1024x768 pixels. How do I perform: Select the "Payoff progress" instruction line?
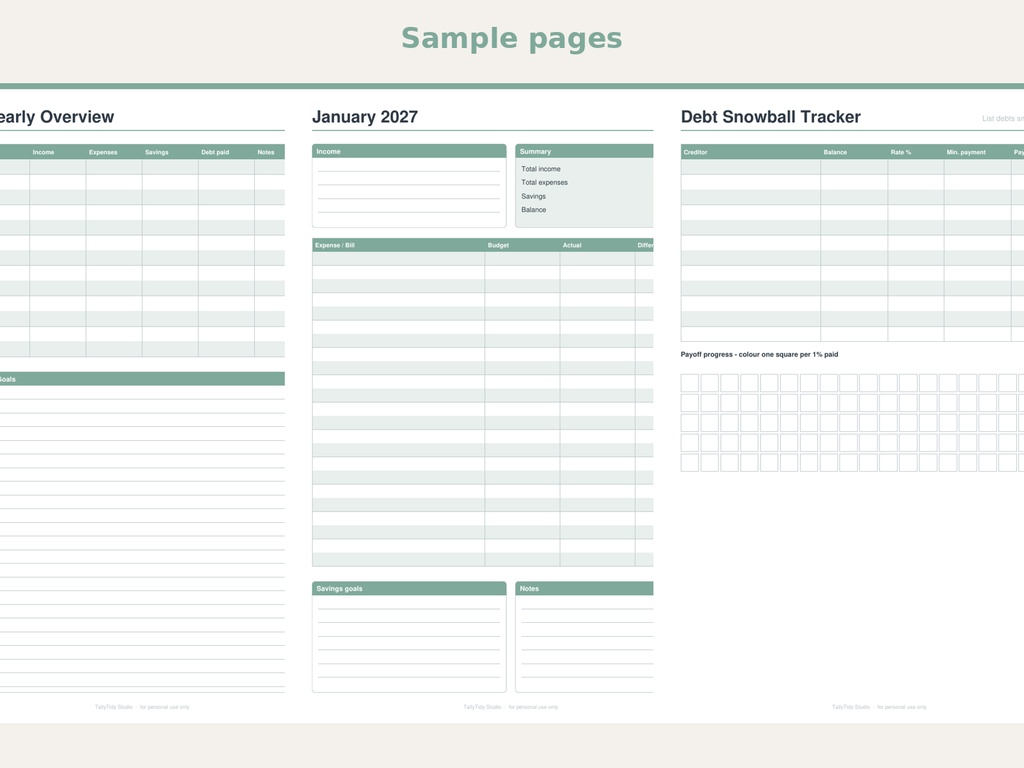pos(760,355)
